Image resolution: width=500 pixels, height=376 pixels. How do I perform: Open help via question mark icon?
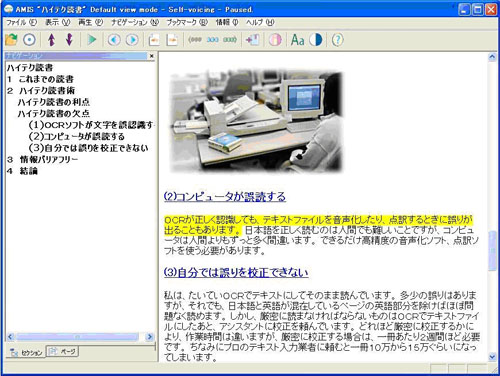pos(337,40)
